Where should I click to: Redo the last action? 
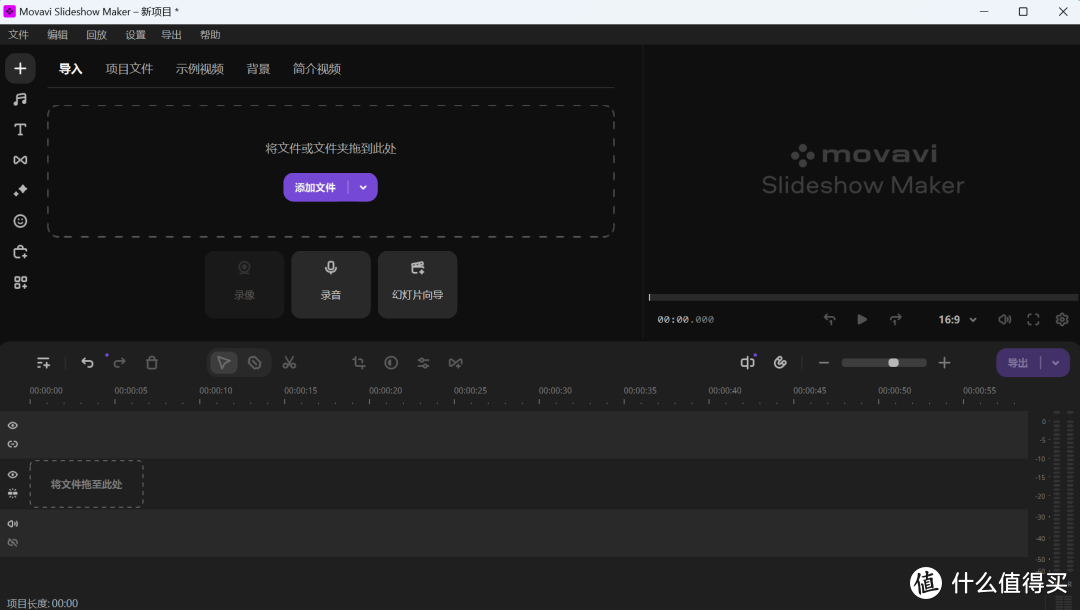[x=120, y=363]
